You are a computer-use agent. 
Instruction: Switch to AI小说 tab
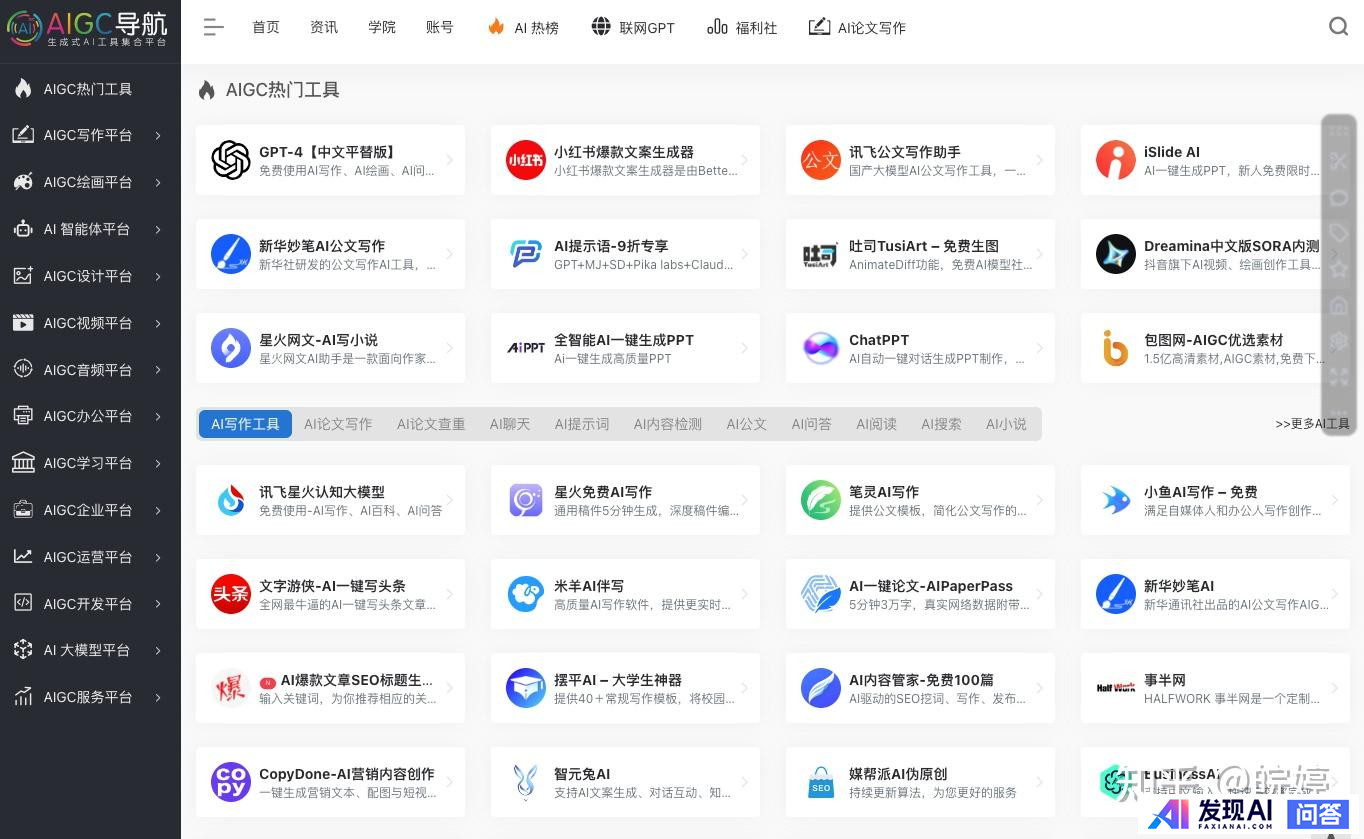[1006, 424]
